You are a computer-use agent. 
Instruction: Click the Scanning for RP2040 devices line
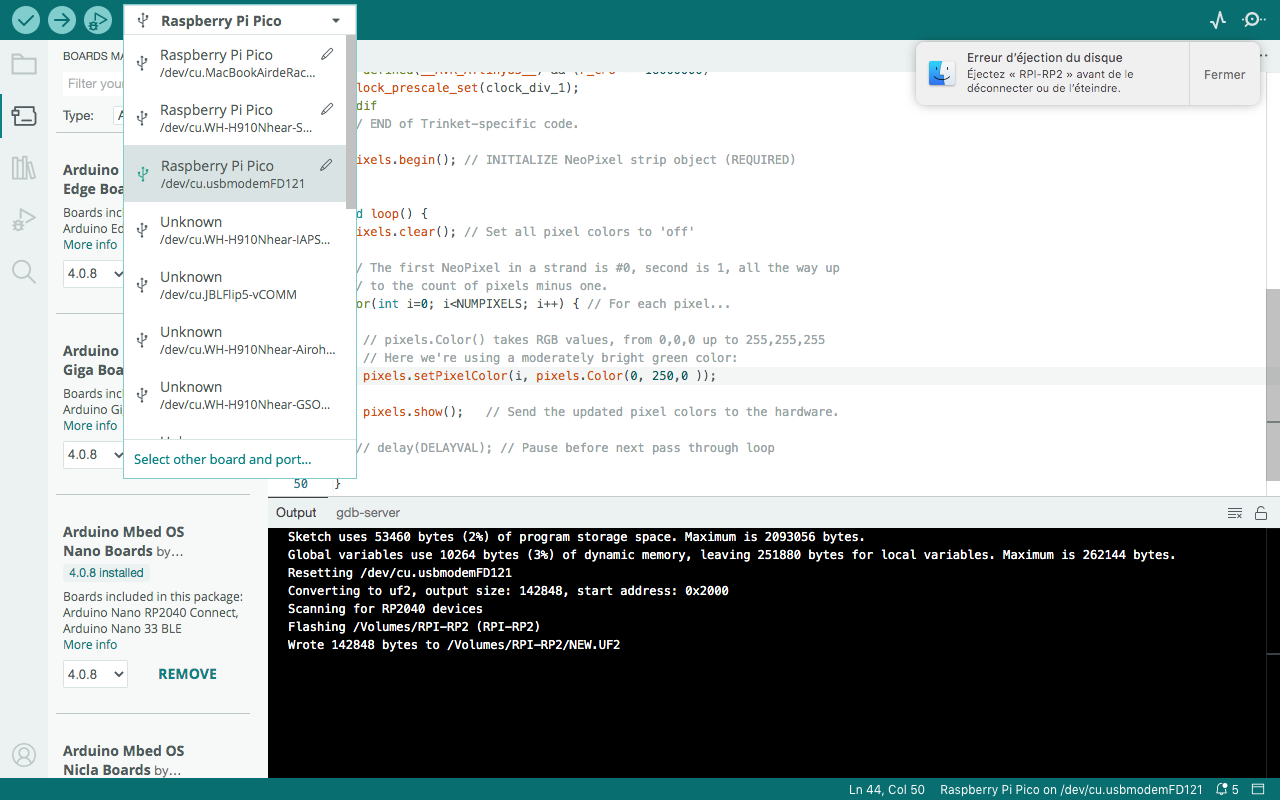[x=385, y=609]
